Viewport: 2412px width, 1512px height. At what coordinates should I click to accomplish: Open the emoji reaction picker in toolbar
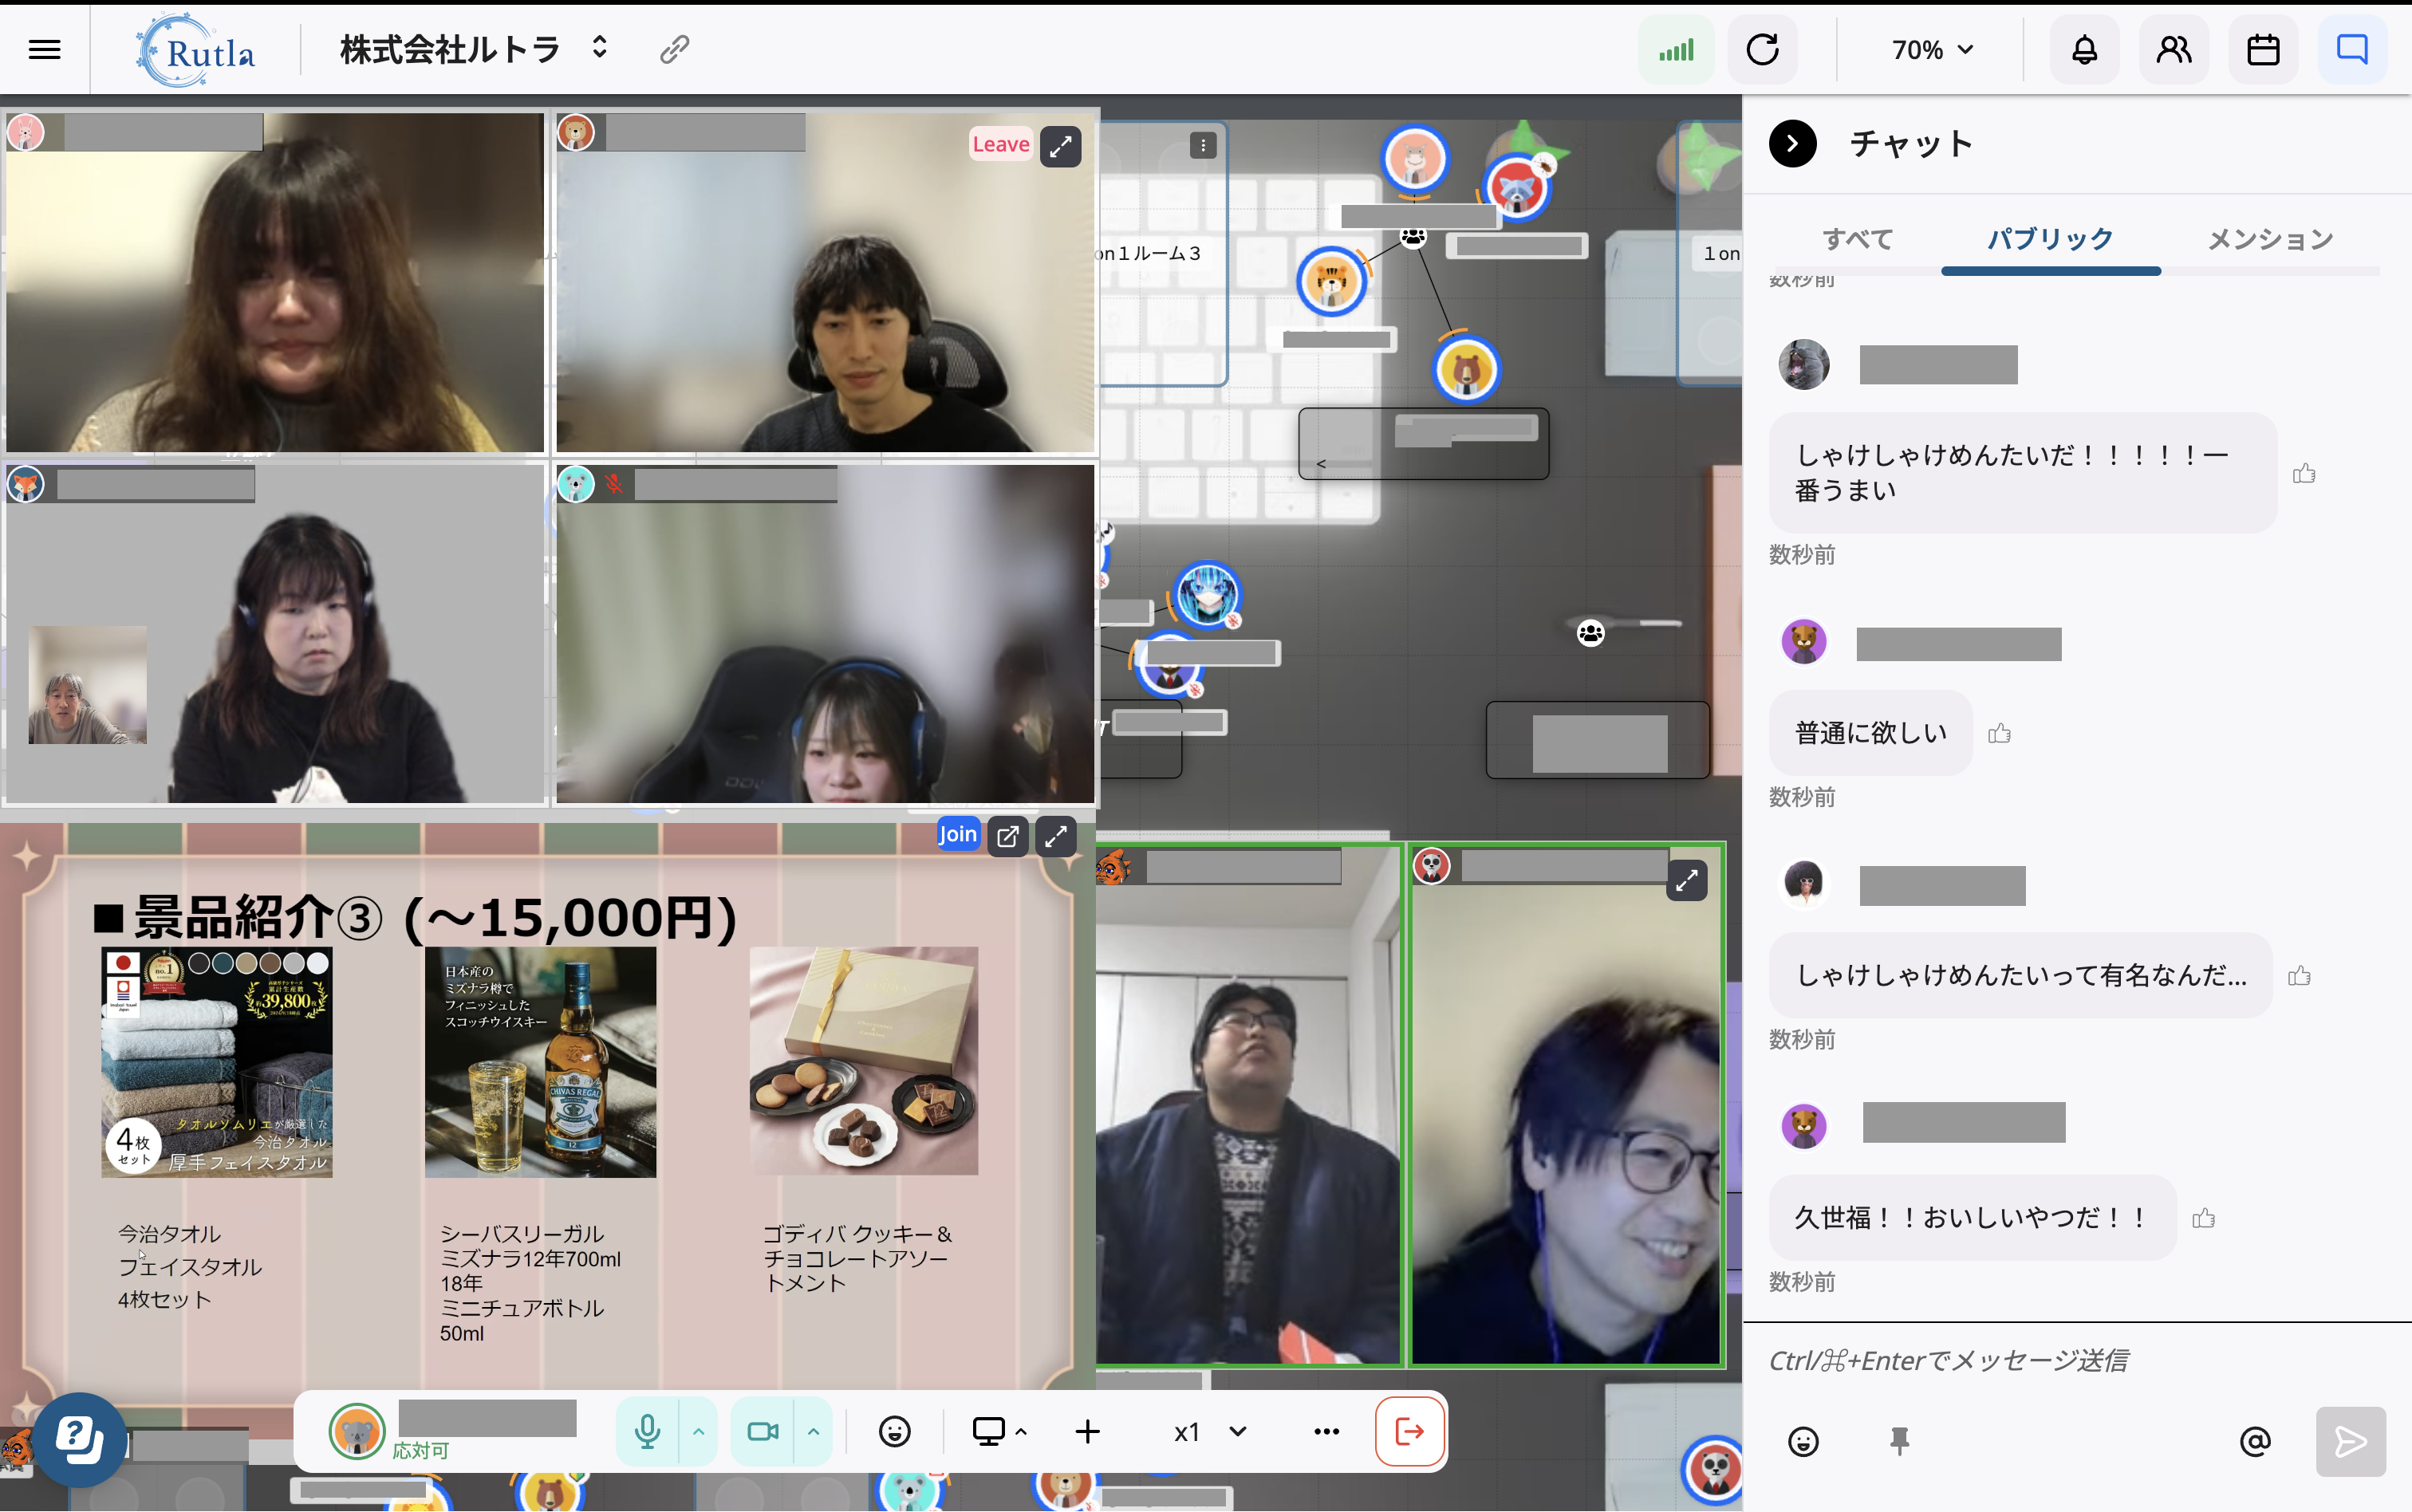click(894, 1431)
